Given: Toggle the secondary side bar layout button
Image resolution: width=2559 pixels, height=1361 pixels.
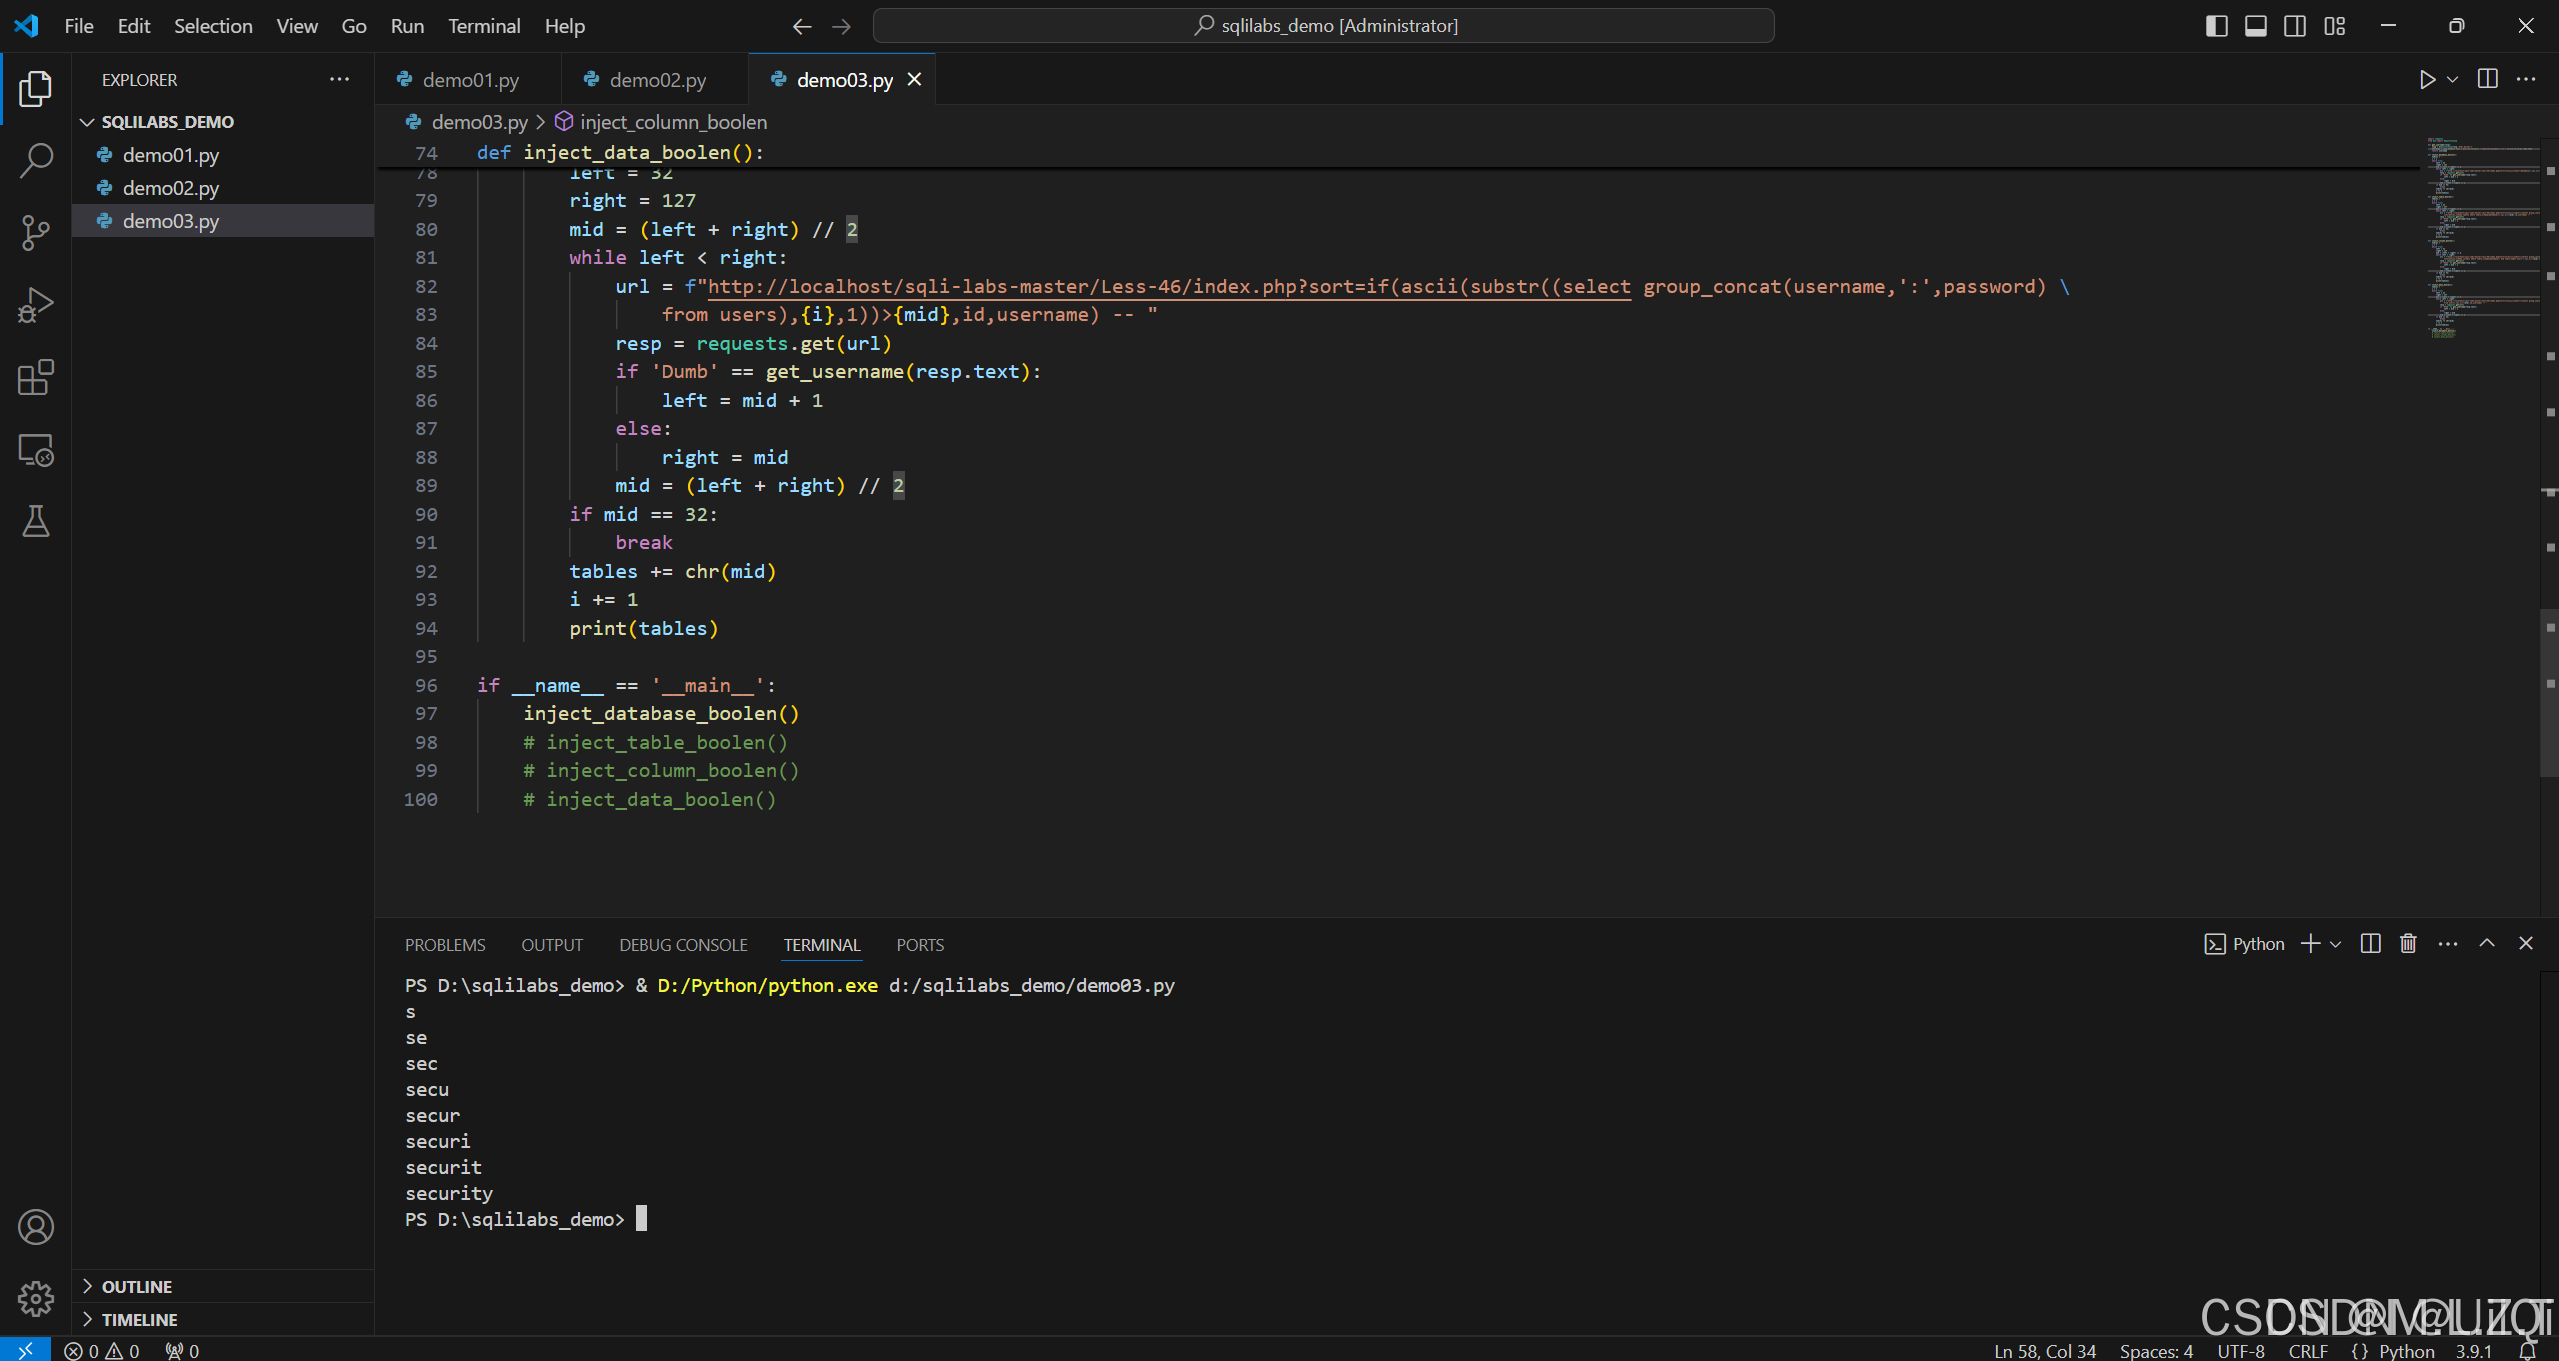Looking at the screenshot, I should [2295, 26].
